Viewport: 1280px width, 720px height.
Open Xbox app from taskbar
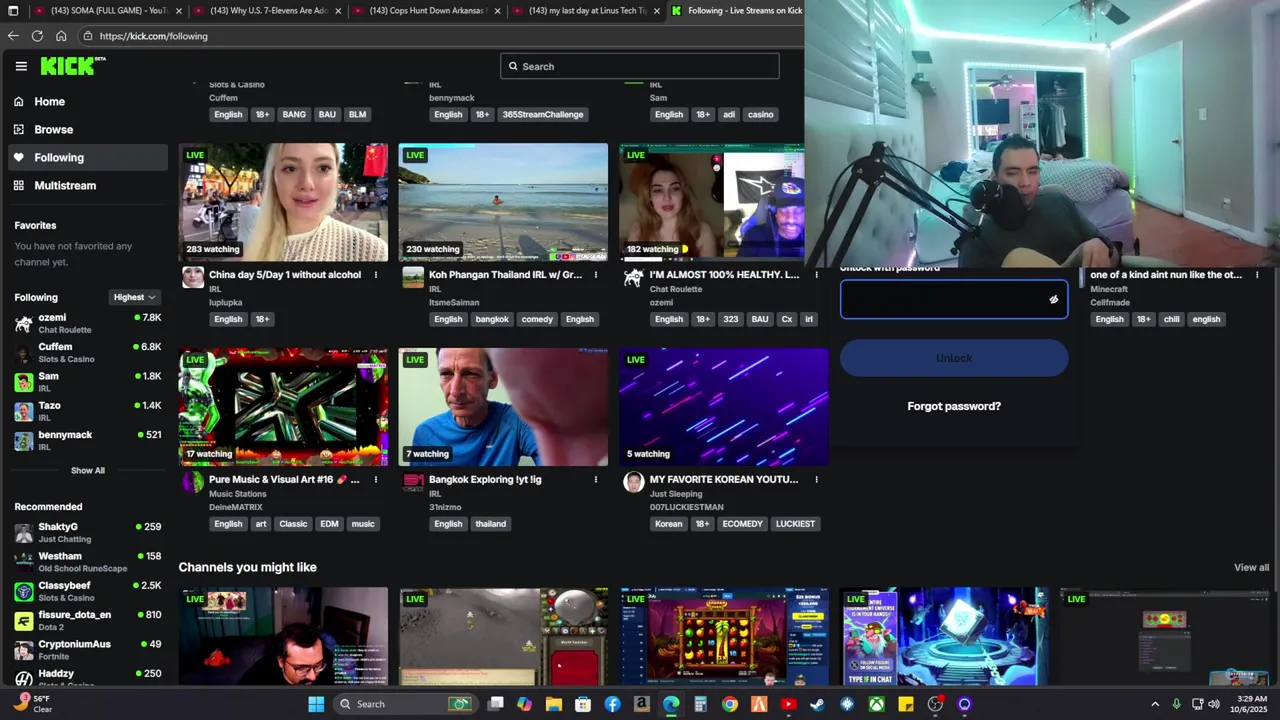876,704
